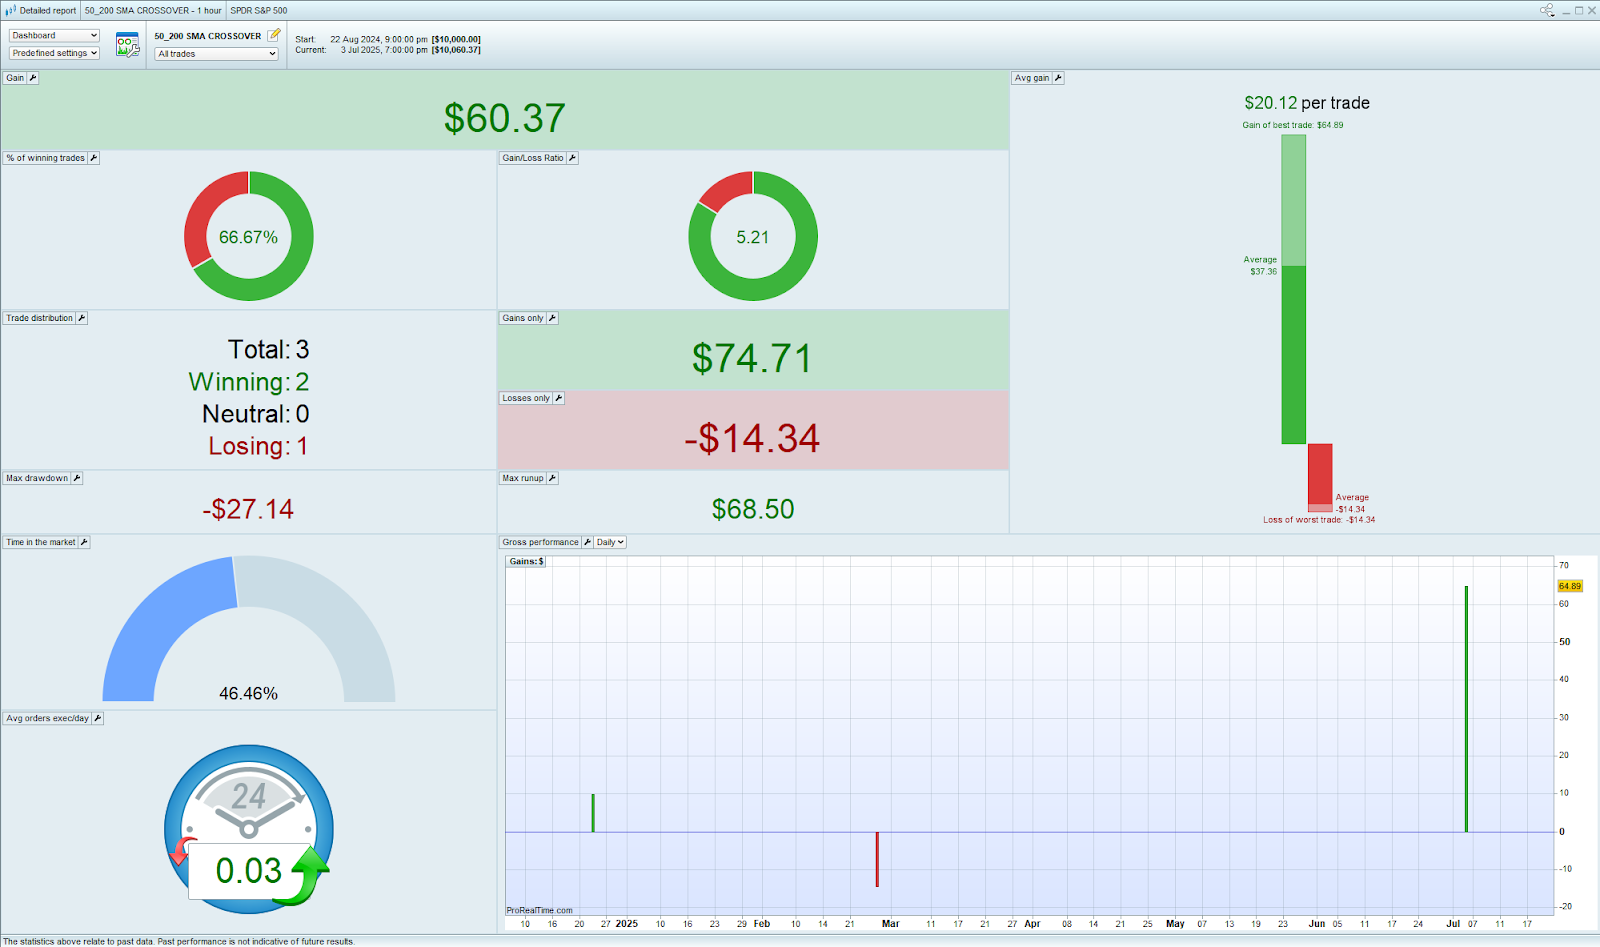Open % of winning trades widget settings
Image resolution: width=1600 pixels, height=947 pixels.
click(x=93, y=158)
